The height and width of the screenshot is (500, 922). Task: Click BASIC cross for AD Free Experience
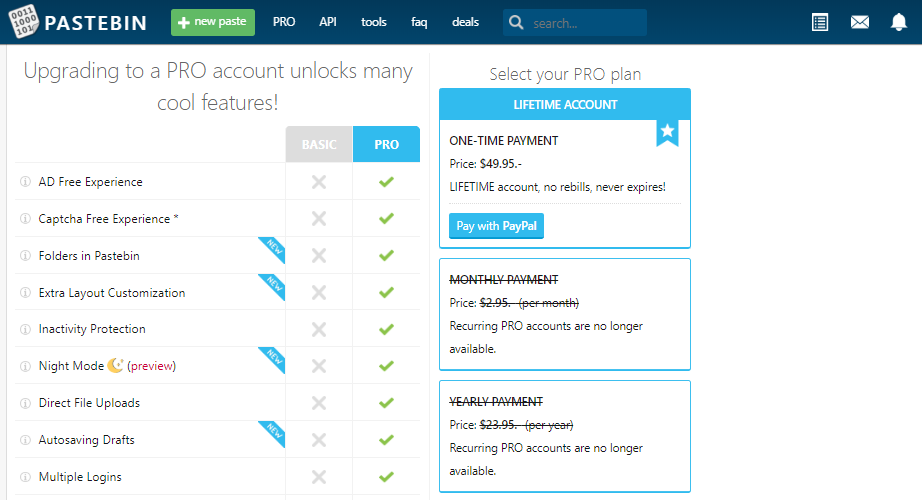point(319,182)
